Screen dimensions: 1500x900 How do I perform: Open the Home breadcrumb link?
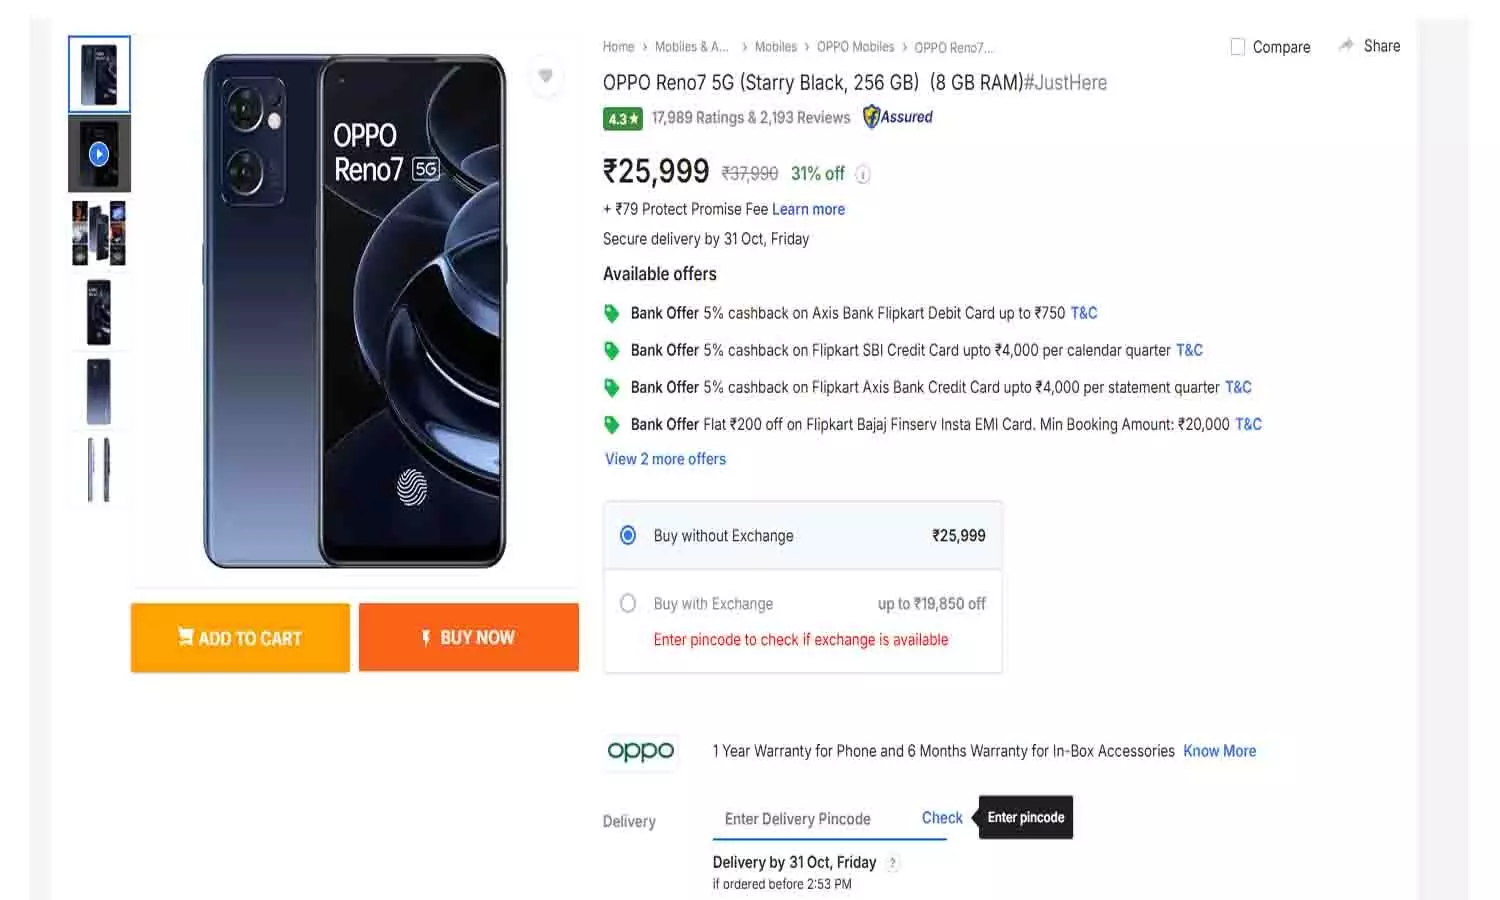618,47
